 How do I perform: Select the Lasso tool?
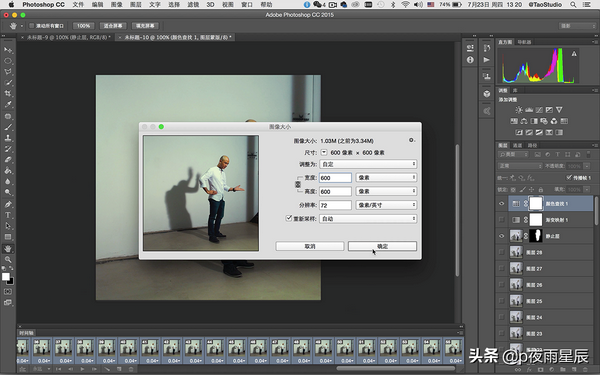[x=8, y=72]
